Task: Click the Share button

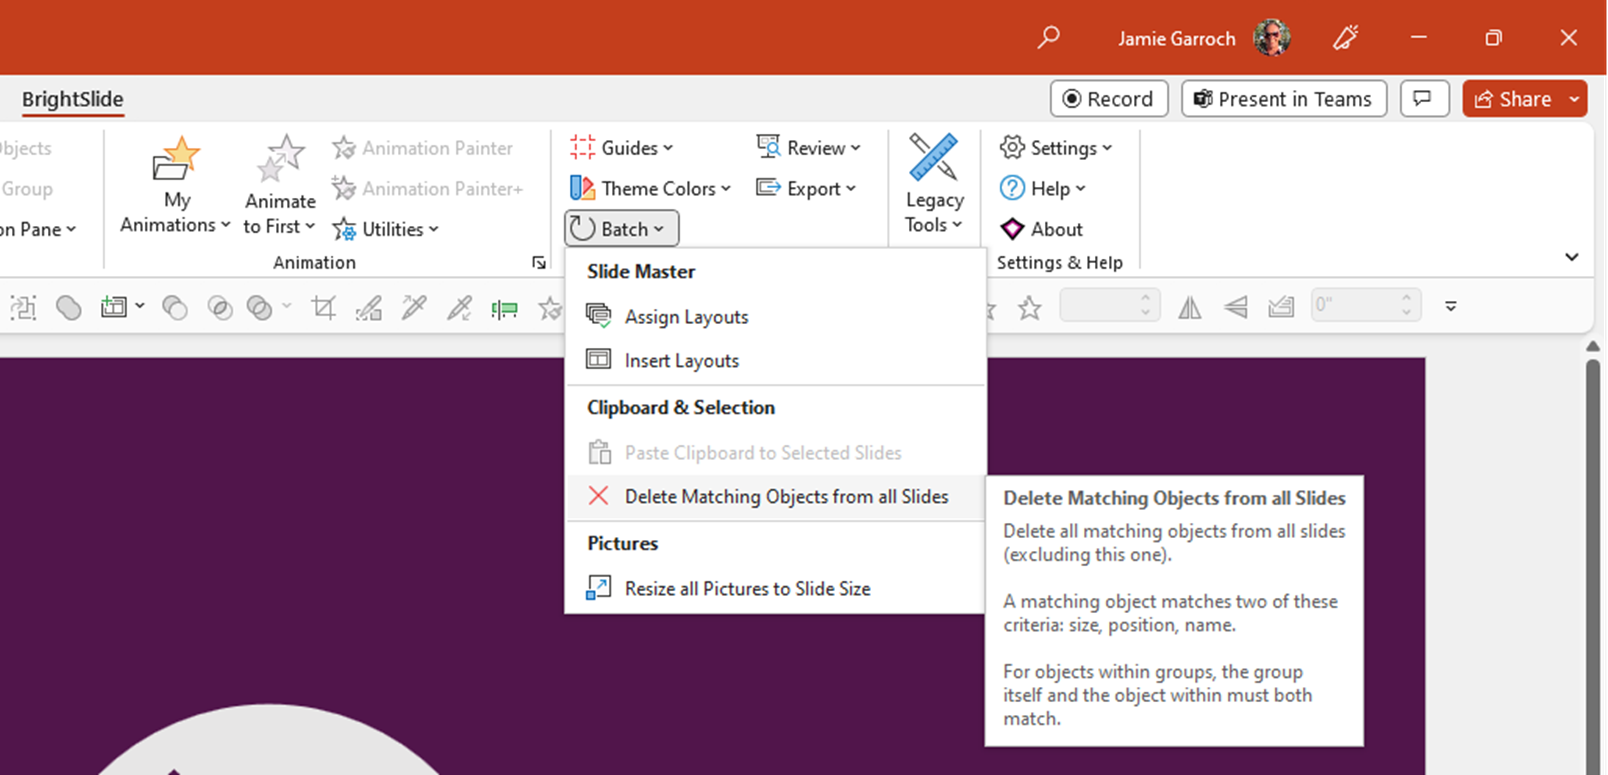Action: coord(1513,99)
